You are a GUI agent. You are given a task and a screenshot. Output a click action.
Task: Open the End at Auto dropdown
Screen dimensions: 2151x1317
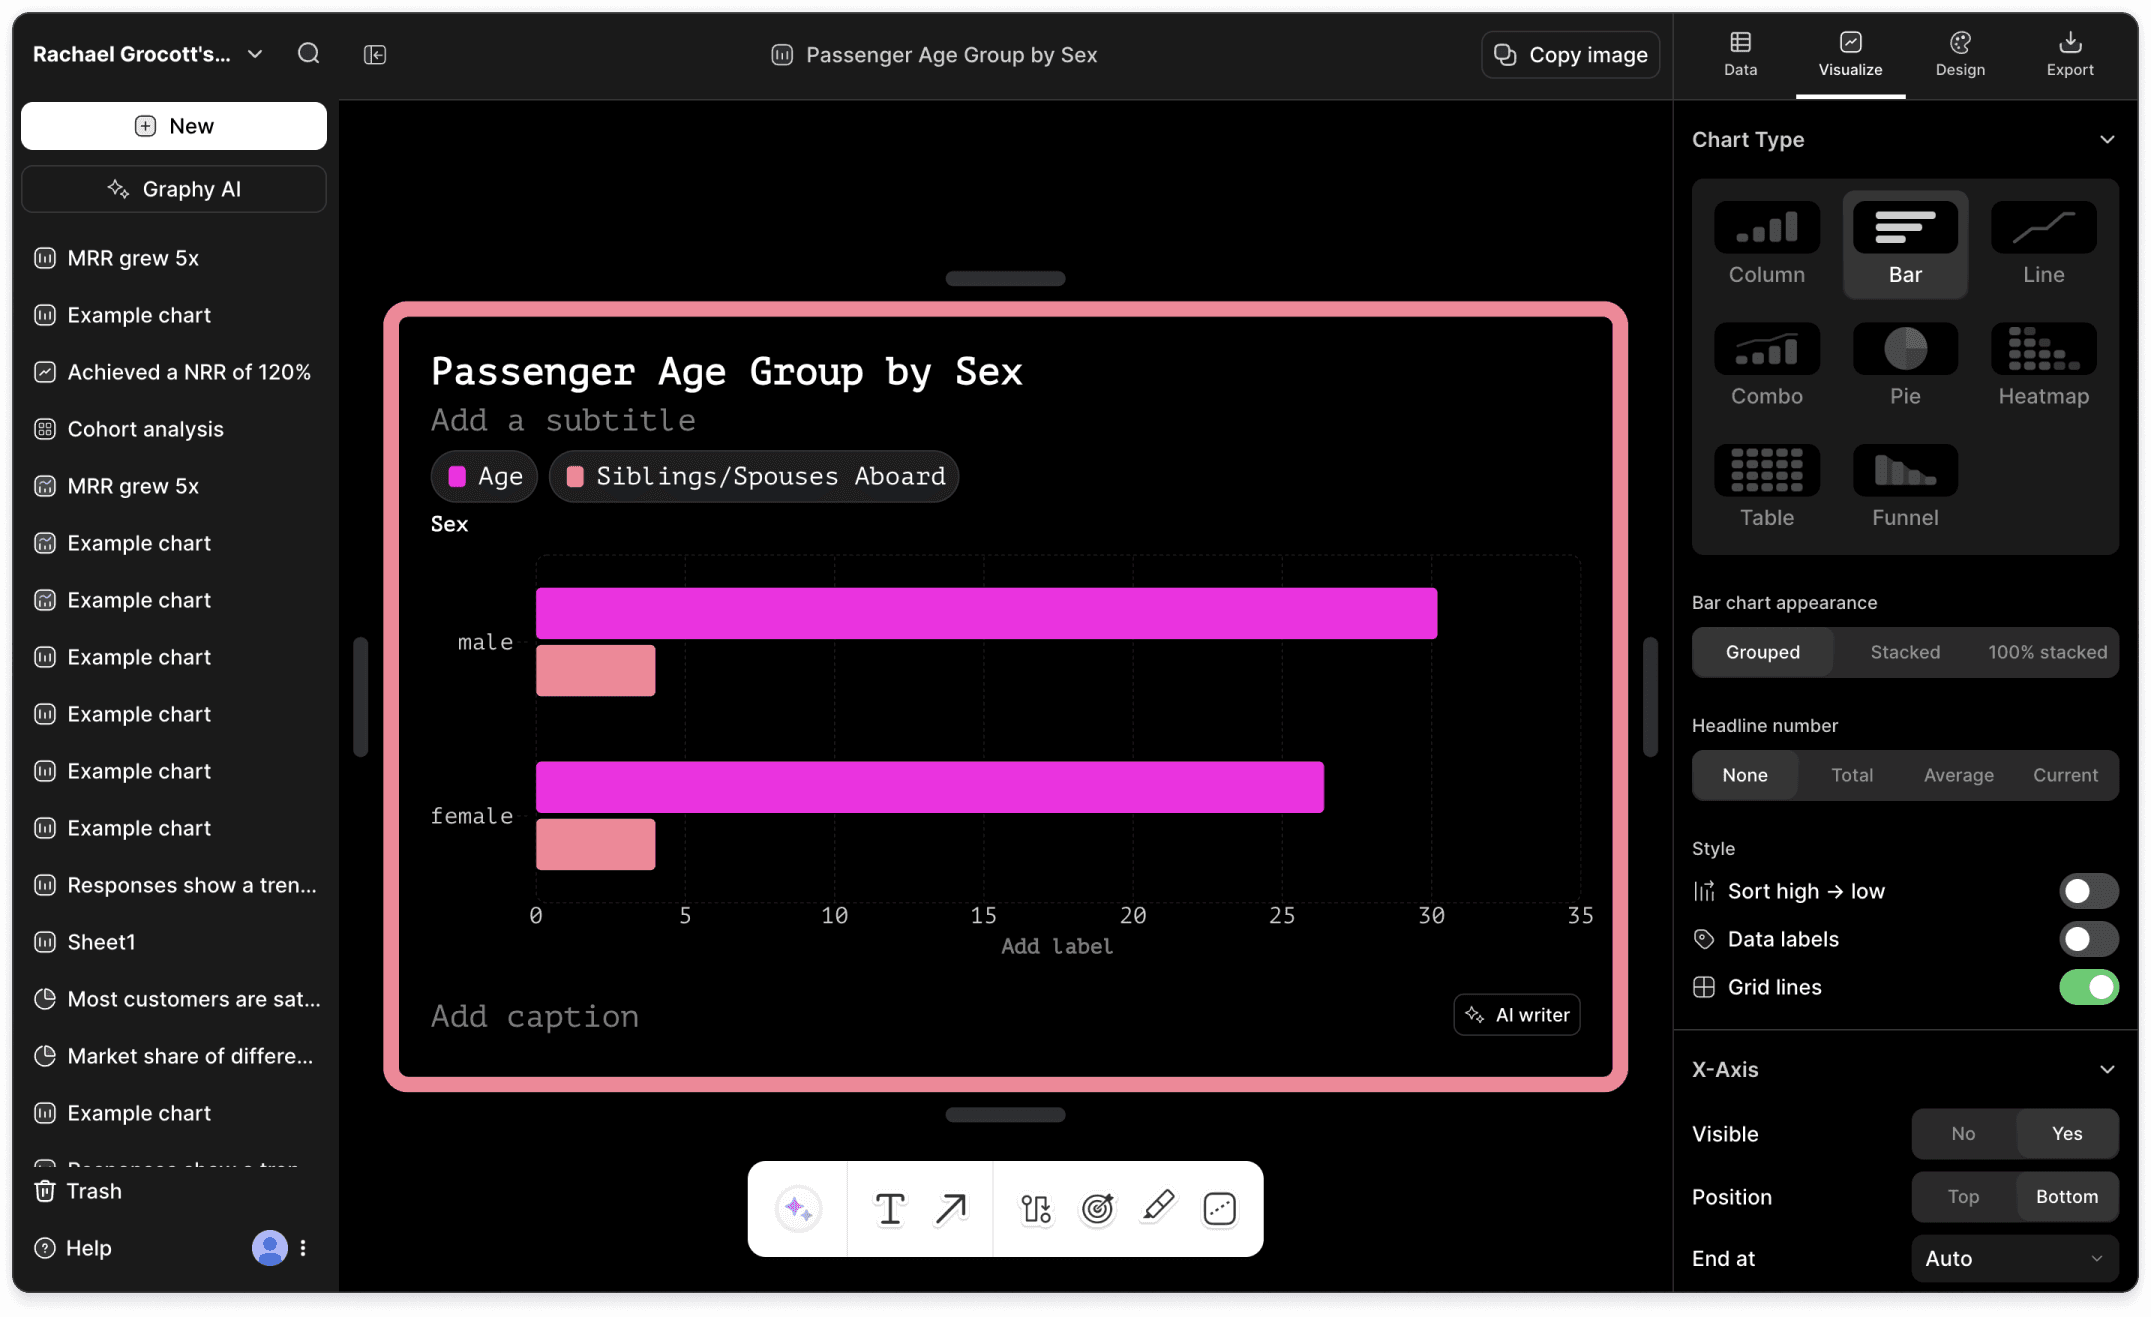[2014, 1258]
